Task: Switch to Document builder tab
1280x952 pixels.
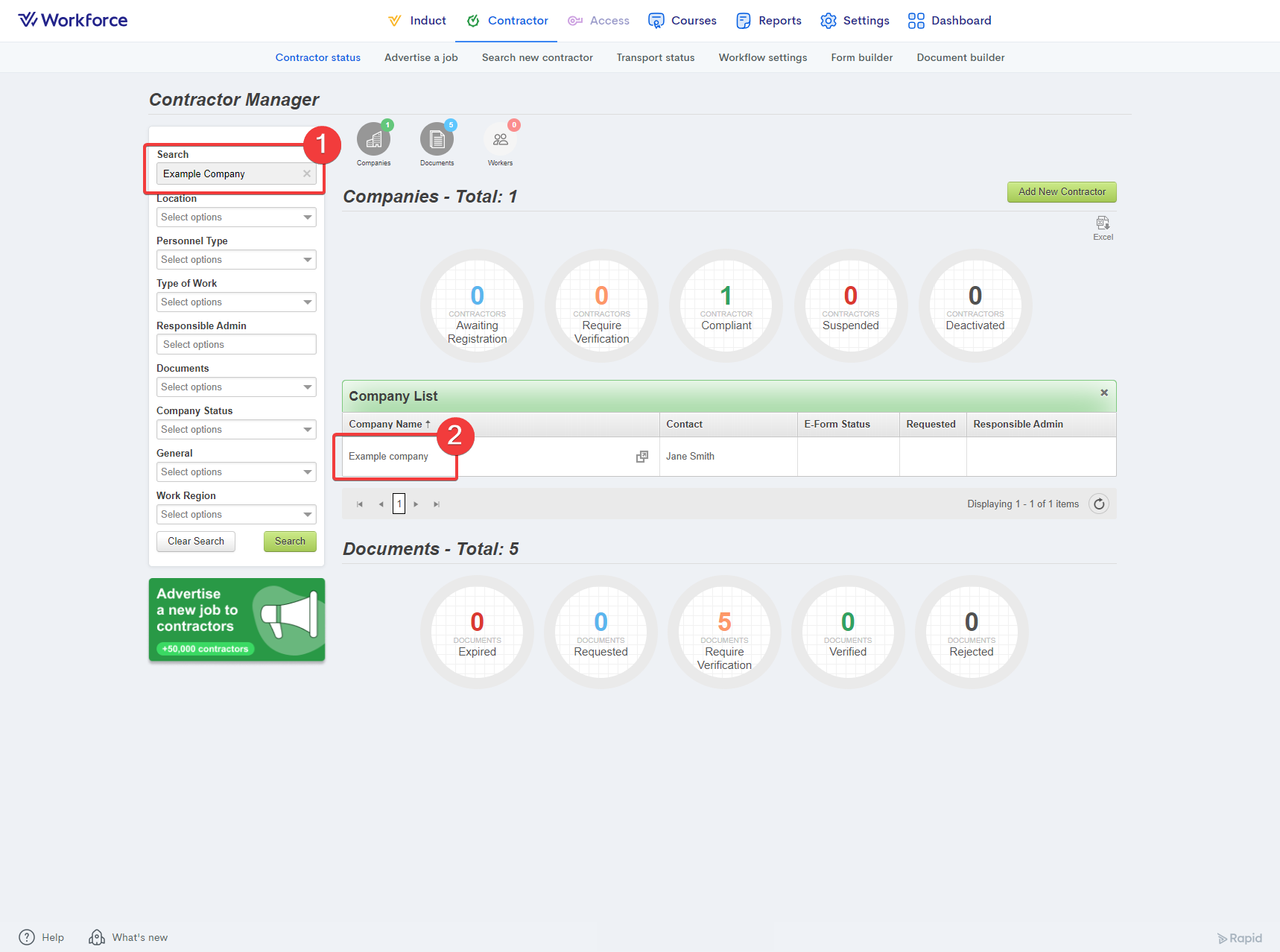Action: pyautogui.click(x=960, y=57)
